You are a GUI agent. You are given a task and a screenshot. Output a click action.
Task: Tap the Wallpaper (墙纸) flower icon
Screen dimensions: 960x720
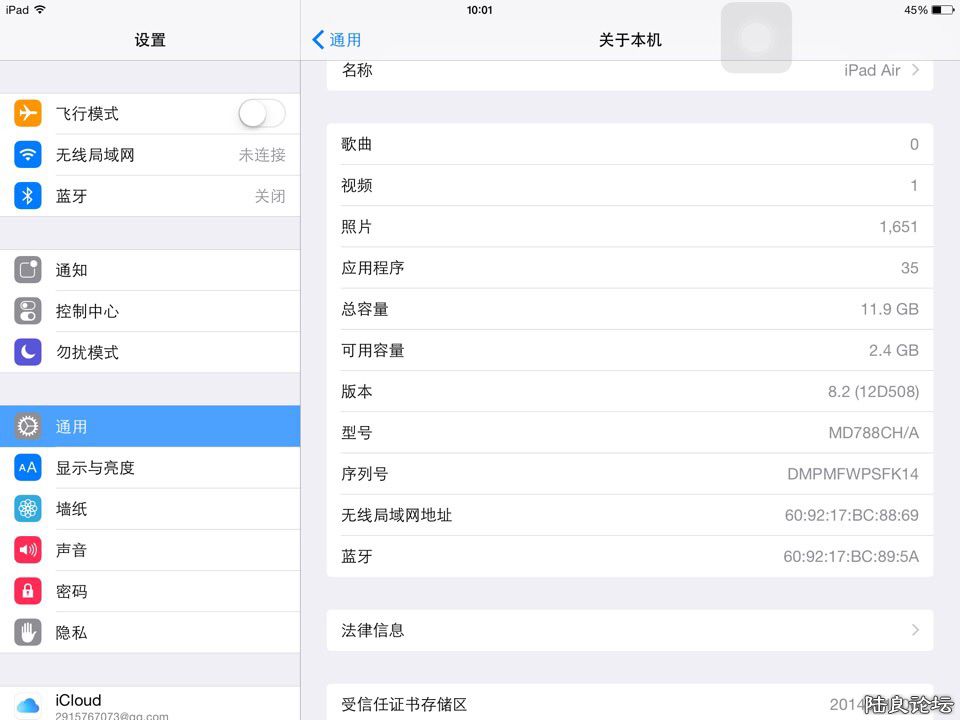point(28,509)
